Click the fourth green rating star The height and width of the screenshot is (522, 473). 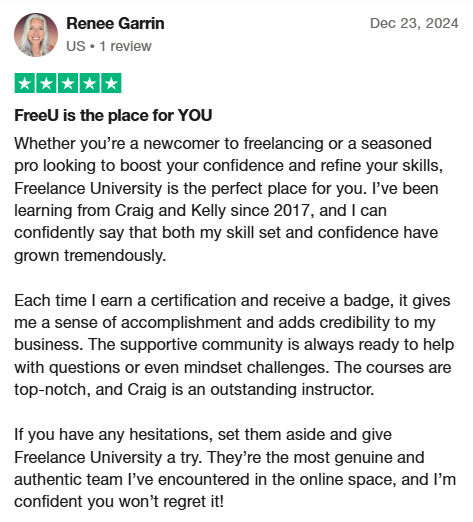click(90, 83)
